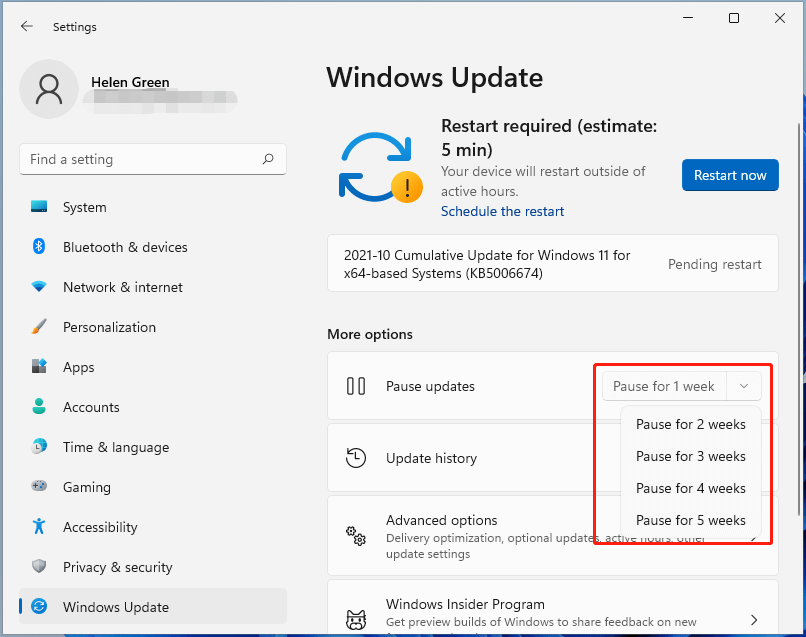Choose Pause for 4 weeks

pyautogui.click(x=690, y=488)
